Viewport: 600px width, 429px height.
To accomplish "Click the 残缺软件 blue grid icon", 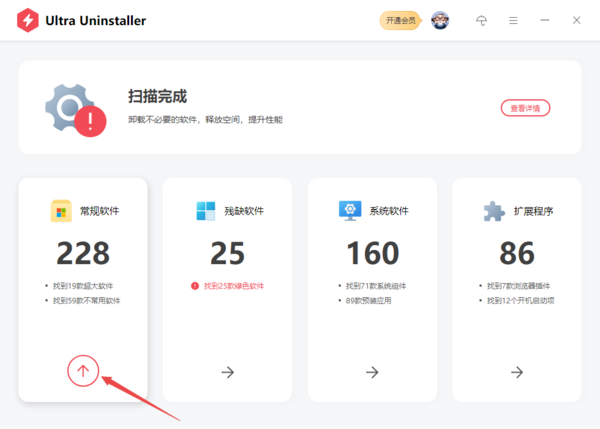I will (206, 211).
